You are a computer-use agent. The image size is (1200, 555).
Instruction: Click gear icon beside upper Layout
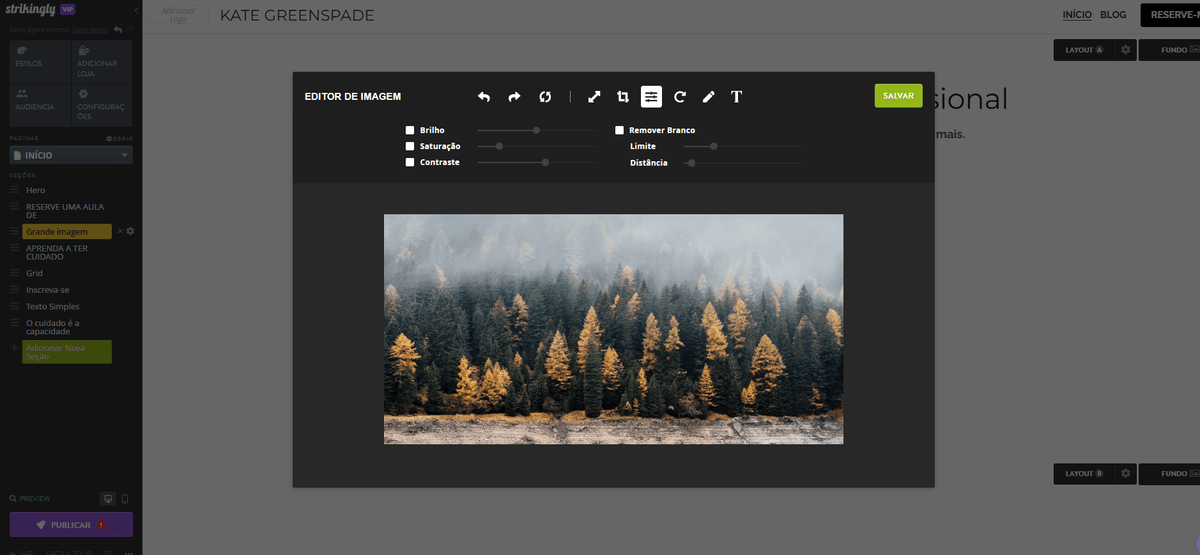pyautogui.click(x=1126, y=49)
